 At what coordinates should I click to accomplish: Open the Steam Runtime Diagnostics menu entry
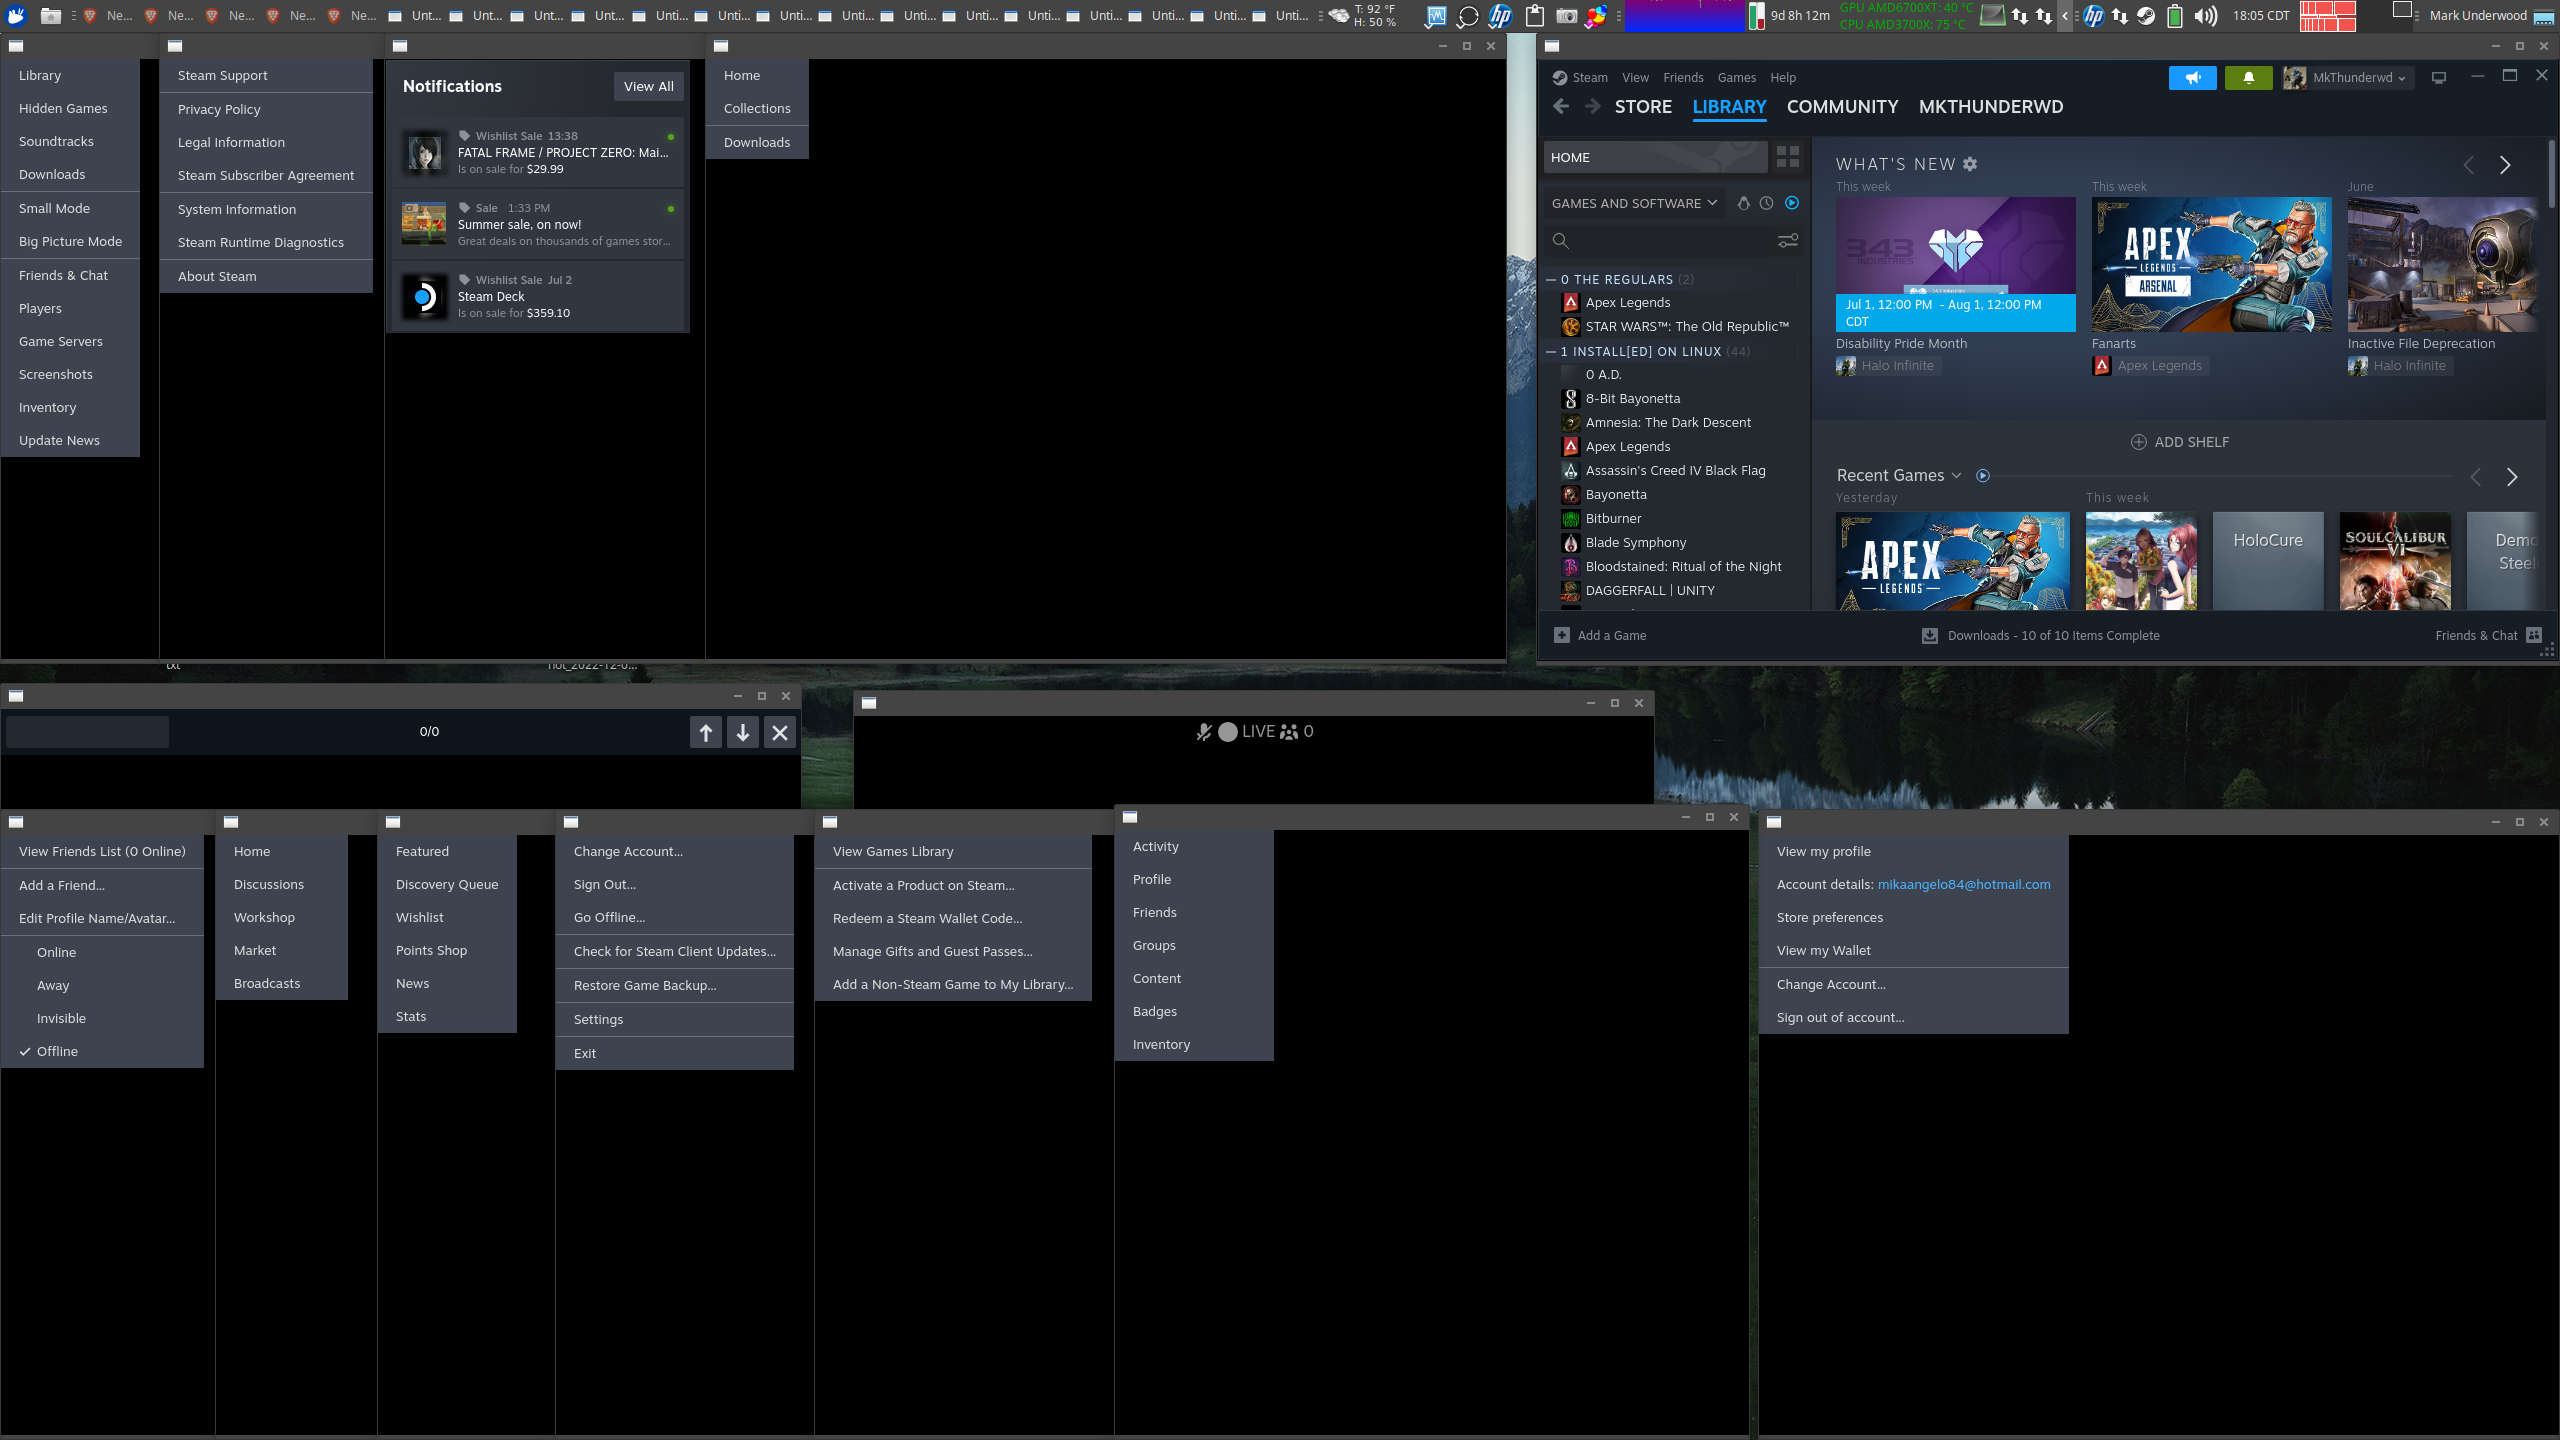[x=261, y=242]
